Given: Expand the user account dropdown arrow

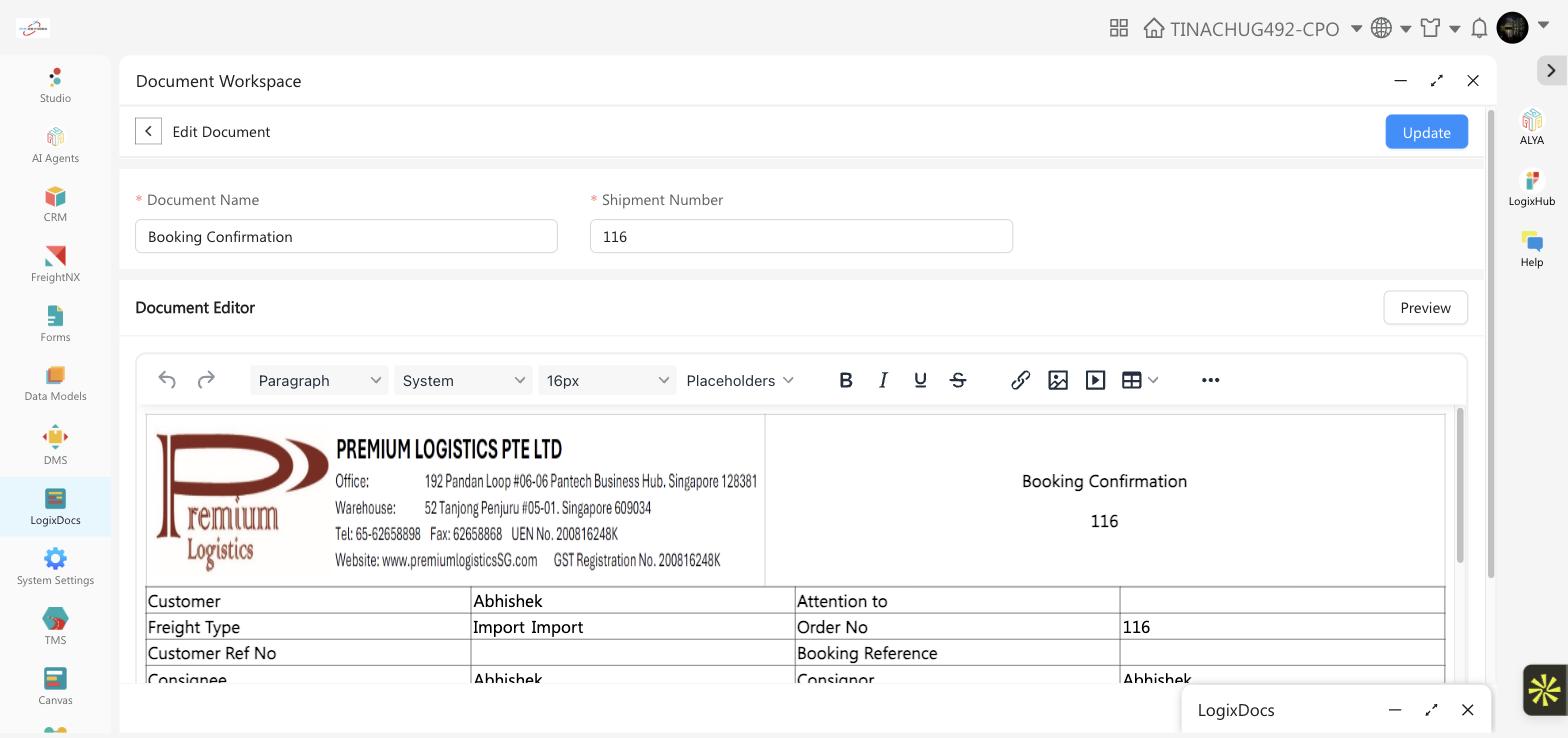Looking at the screenshot, I should (x=1543, y=27).
